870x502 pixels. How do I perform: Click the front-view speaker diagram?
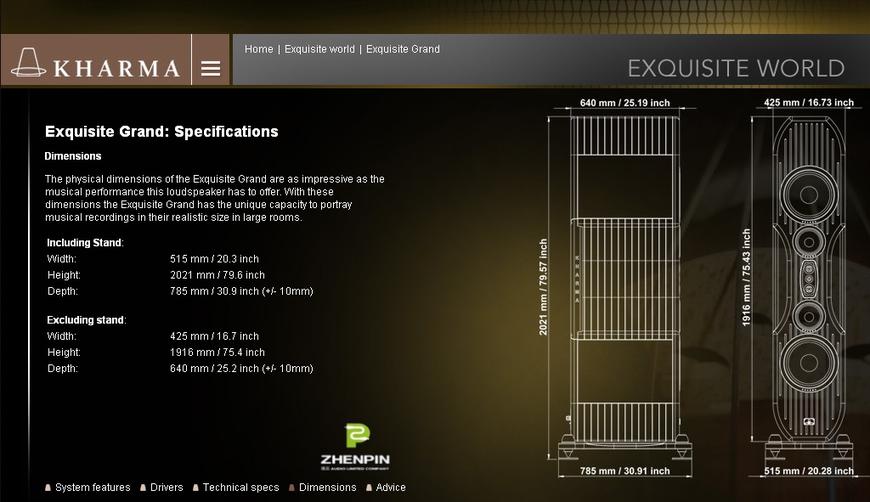coord(808,286)
